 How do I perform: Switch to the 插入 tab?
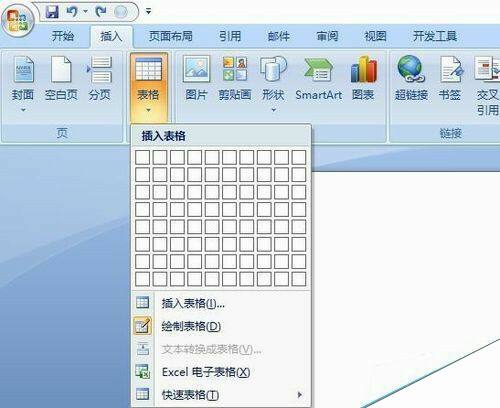(x=111, y=36)
